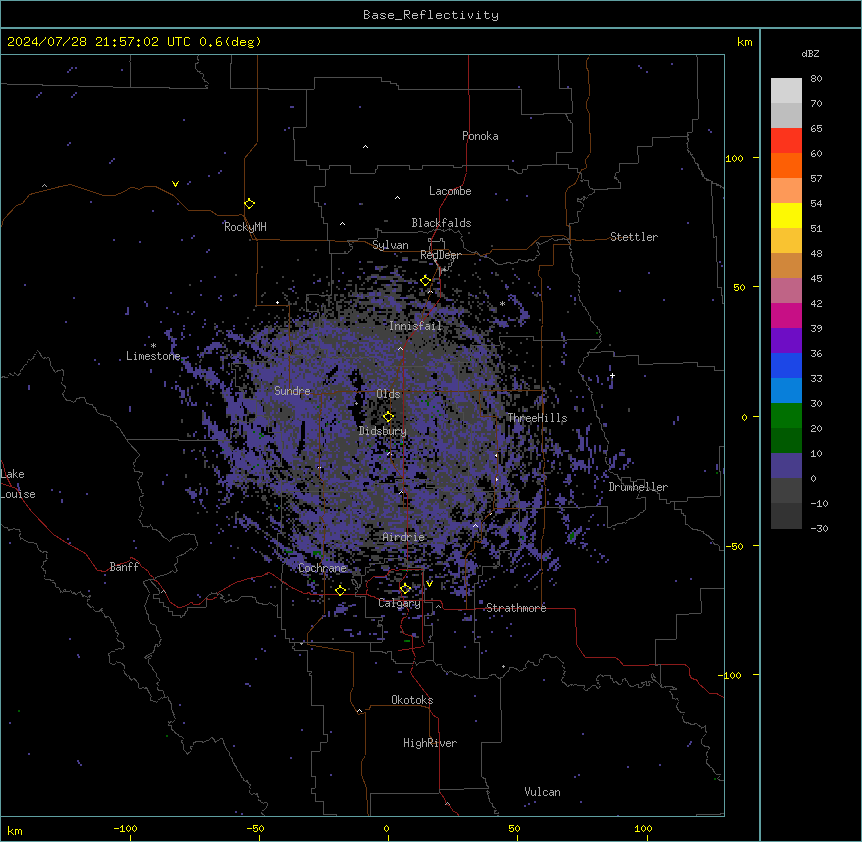
Task: Click the Cochrane label
Action: (x=323, y=568)
